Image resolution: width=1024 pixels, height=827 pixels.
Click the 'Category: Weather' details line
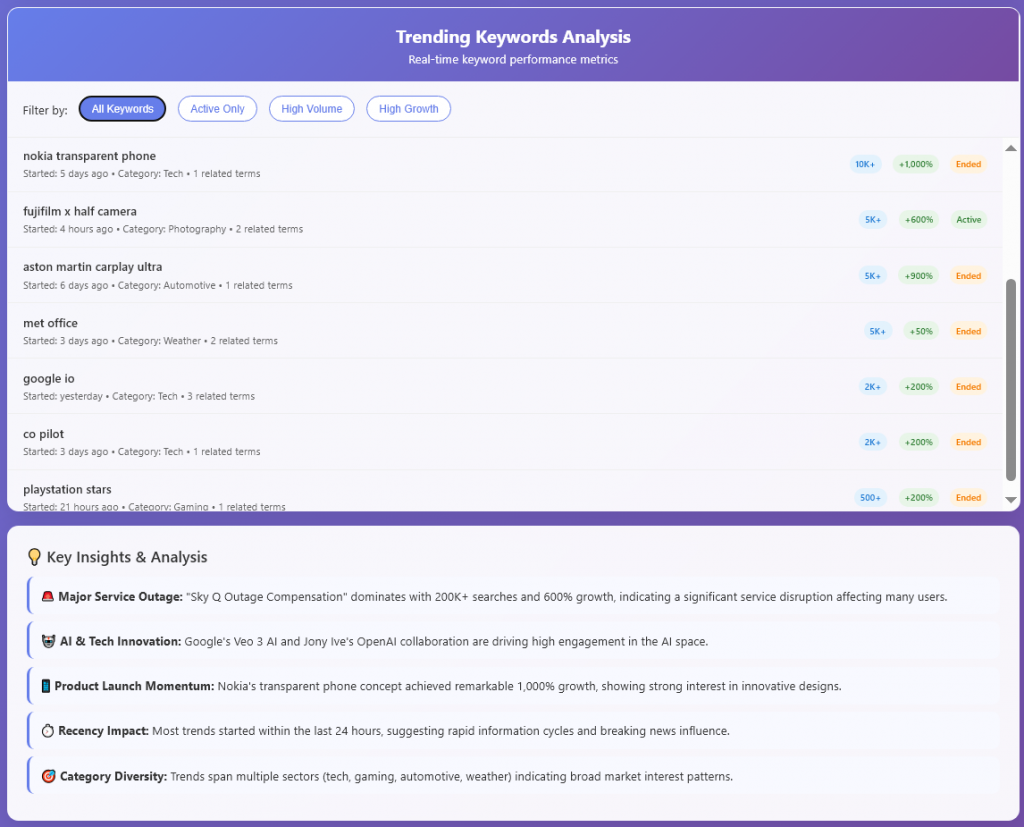pyautogui.click(x=150, y=341)
